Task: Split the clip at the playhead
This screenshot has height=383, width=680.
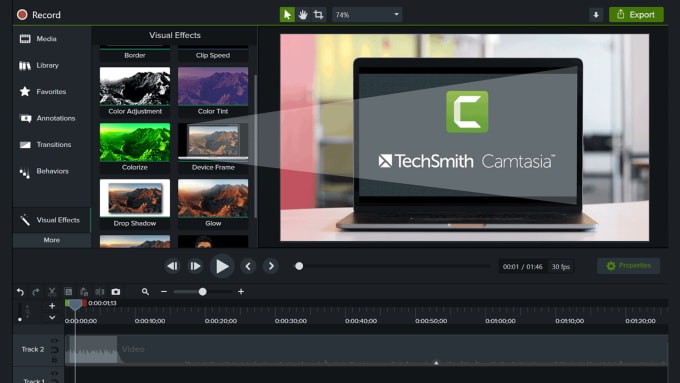Action: coord(100,292)
